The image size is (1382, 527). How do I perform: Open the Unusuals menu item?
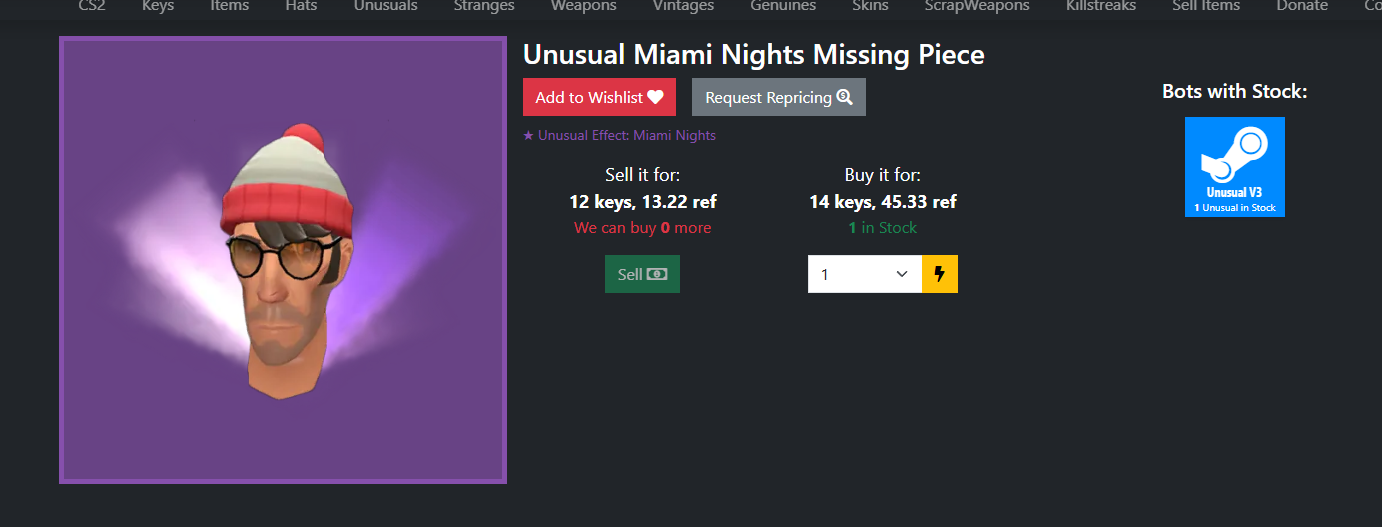(x=385, y=6)
